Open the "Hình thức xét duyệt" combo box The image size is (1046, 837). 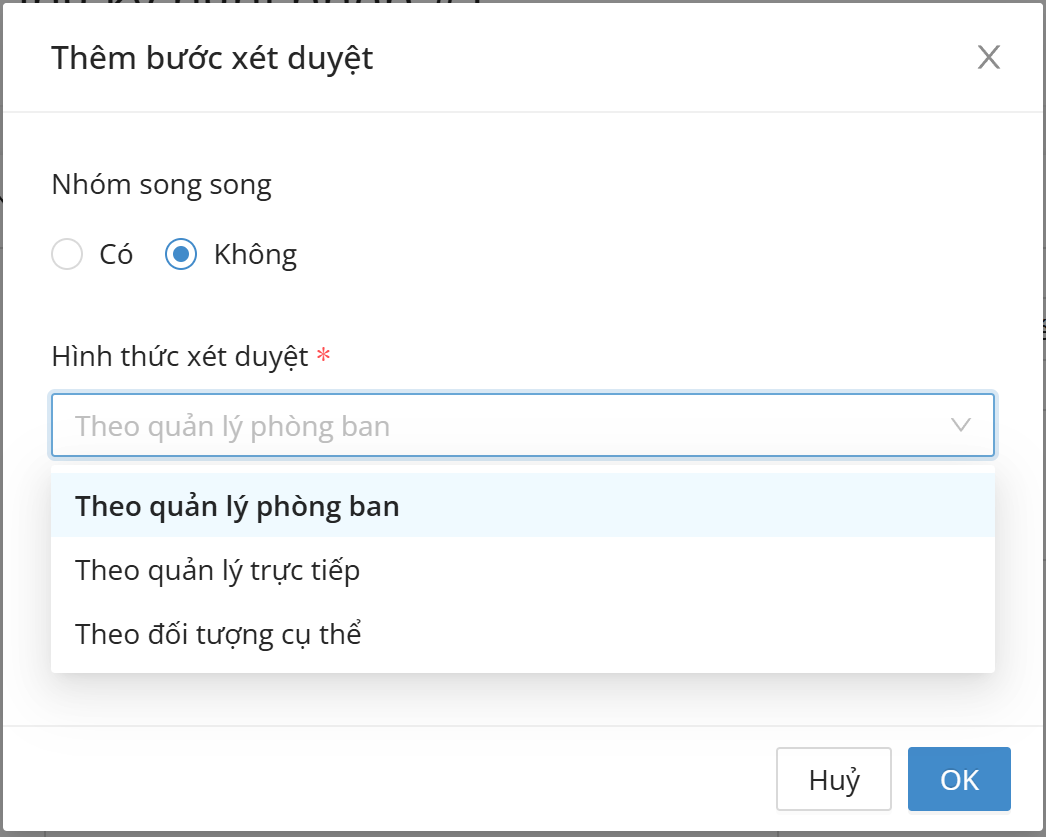click(x=522, y=425)
